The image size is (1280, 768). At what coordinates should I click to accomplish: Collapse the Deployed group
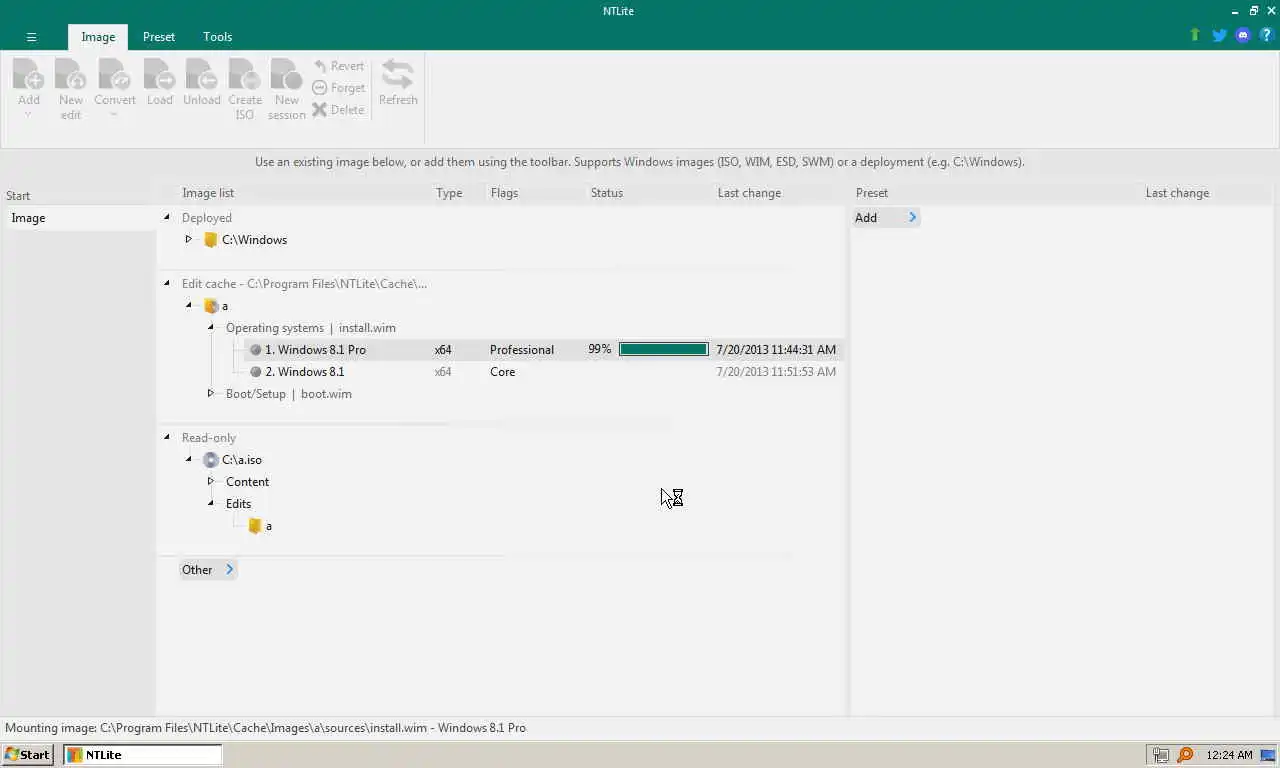(x=167, y=217)
